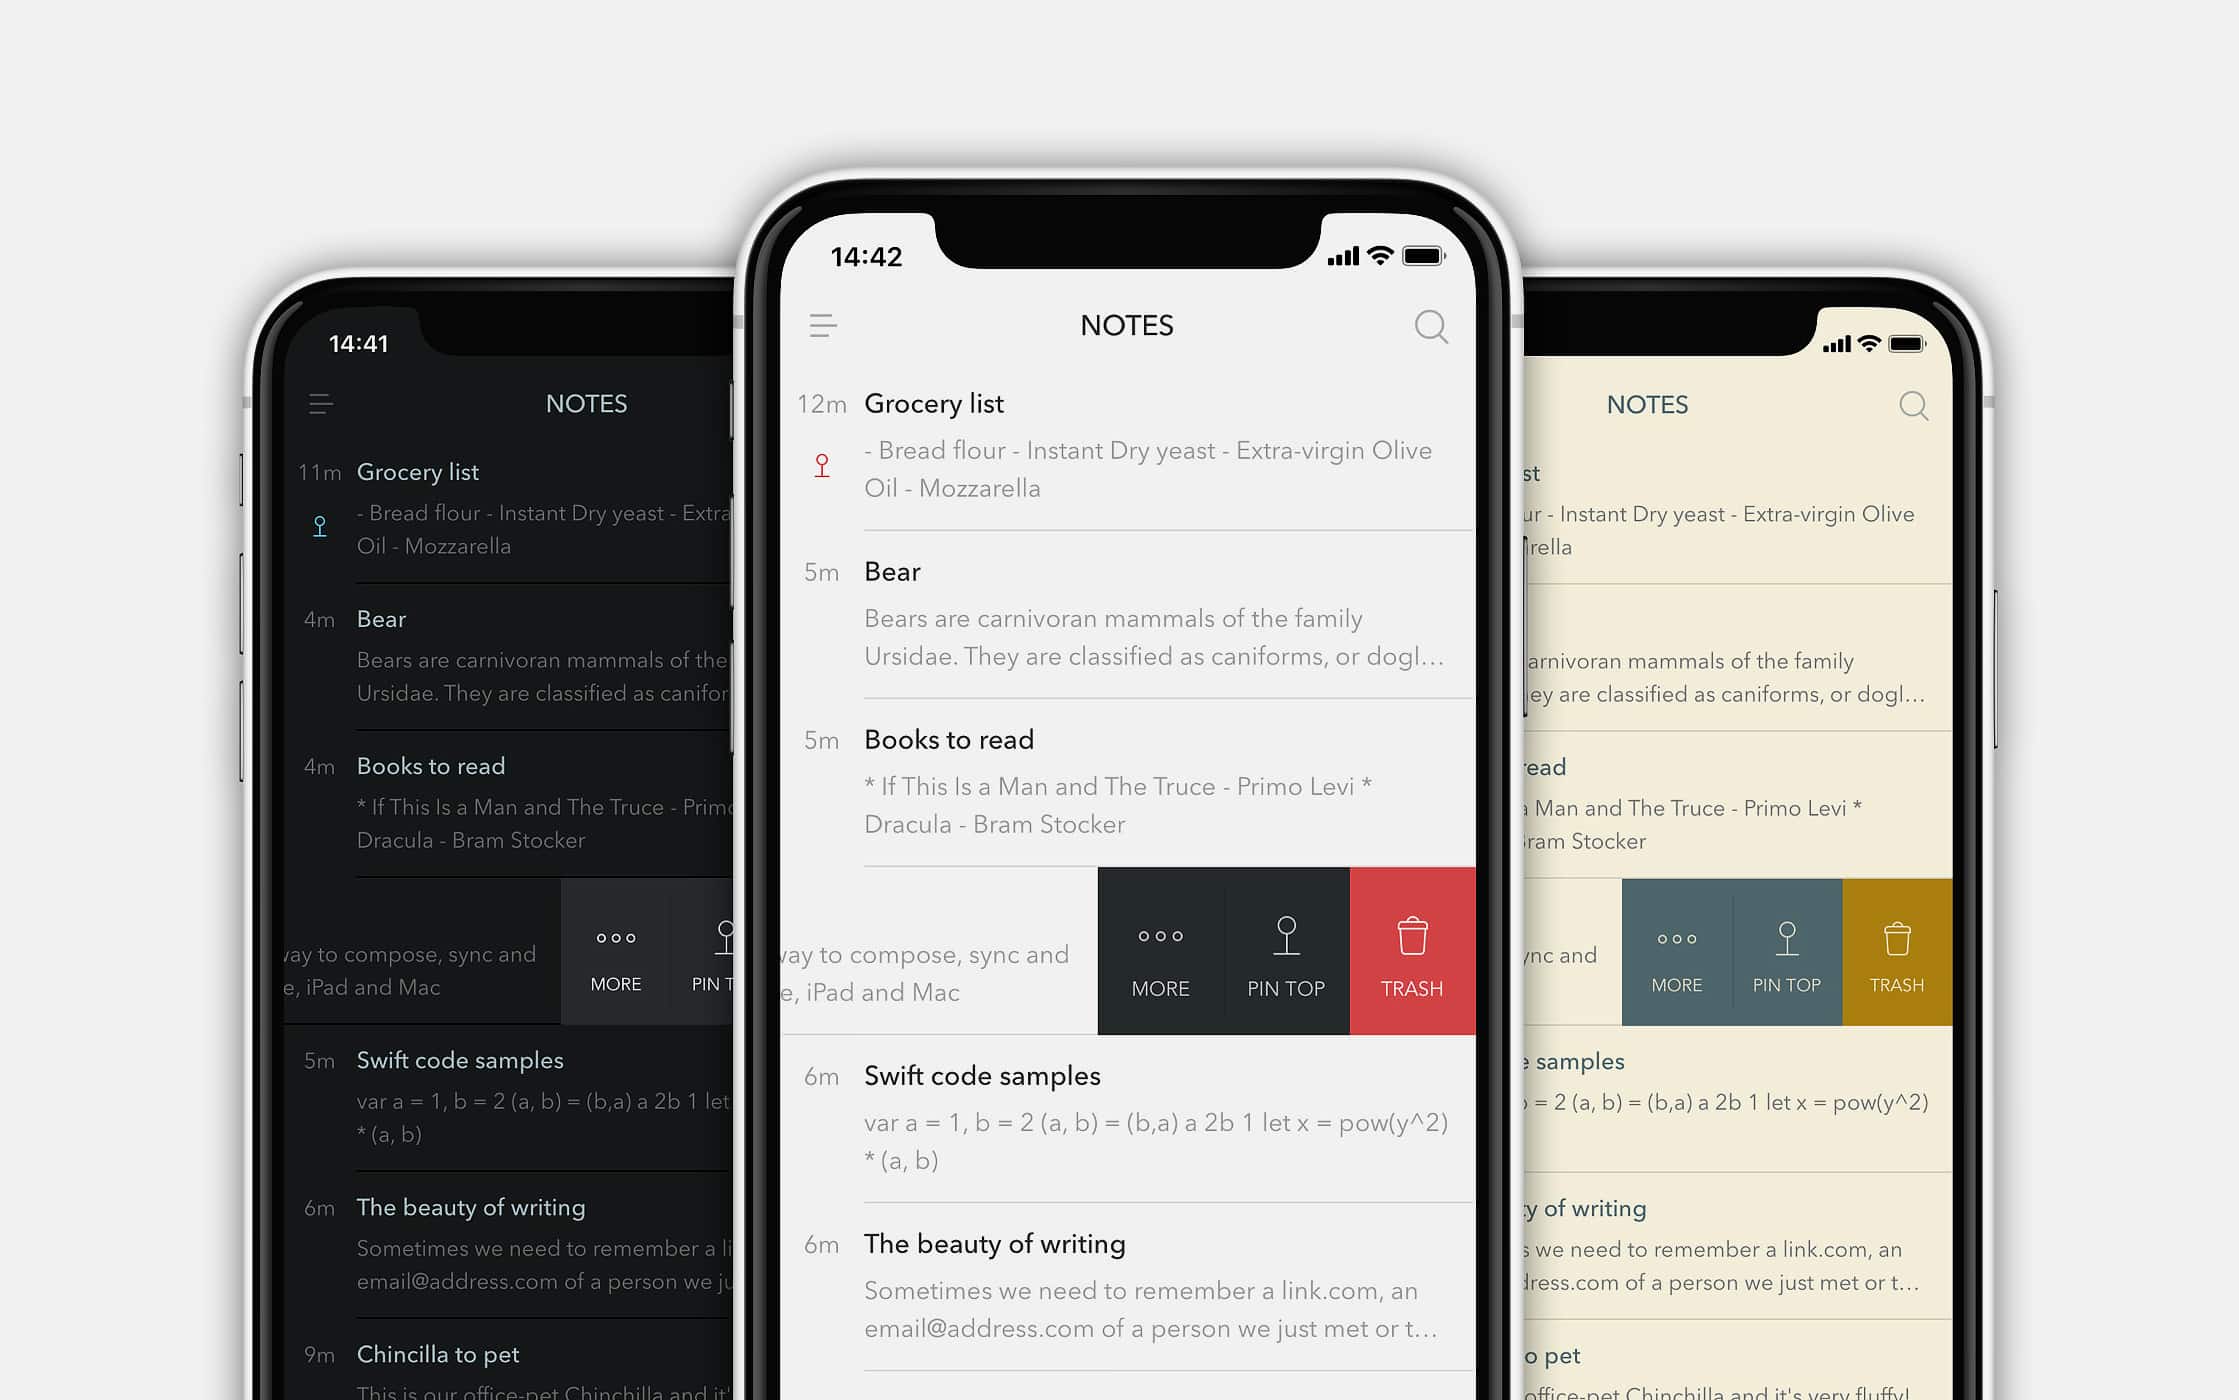Image resolution: width=2239 pixels, height=1400 pixels.
Task: Toggle the dark mode theme on left phone
Action: tap(319, 403)
